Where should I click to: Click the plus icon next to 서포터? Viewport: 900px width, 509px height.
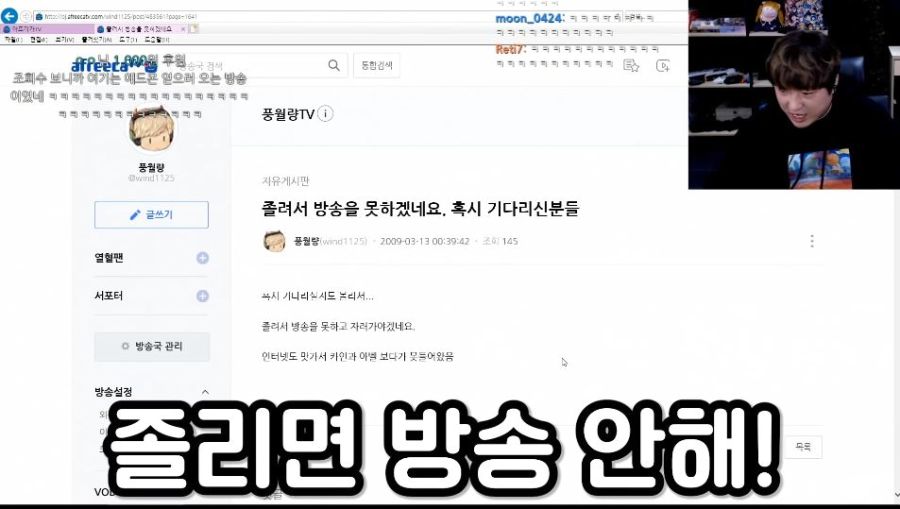pos(202,296)
